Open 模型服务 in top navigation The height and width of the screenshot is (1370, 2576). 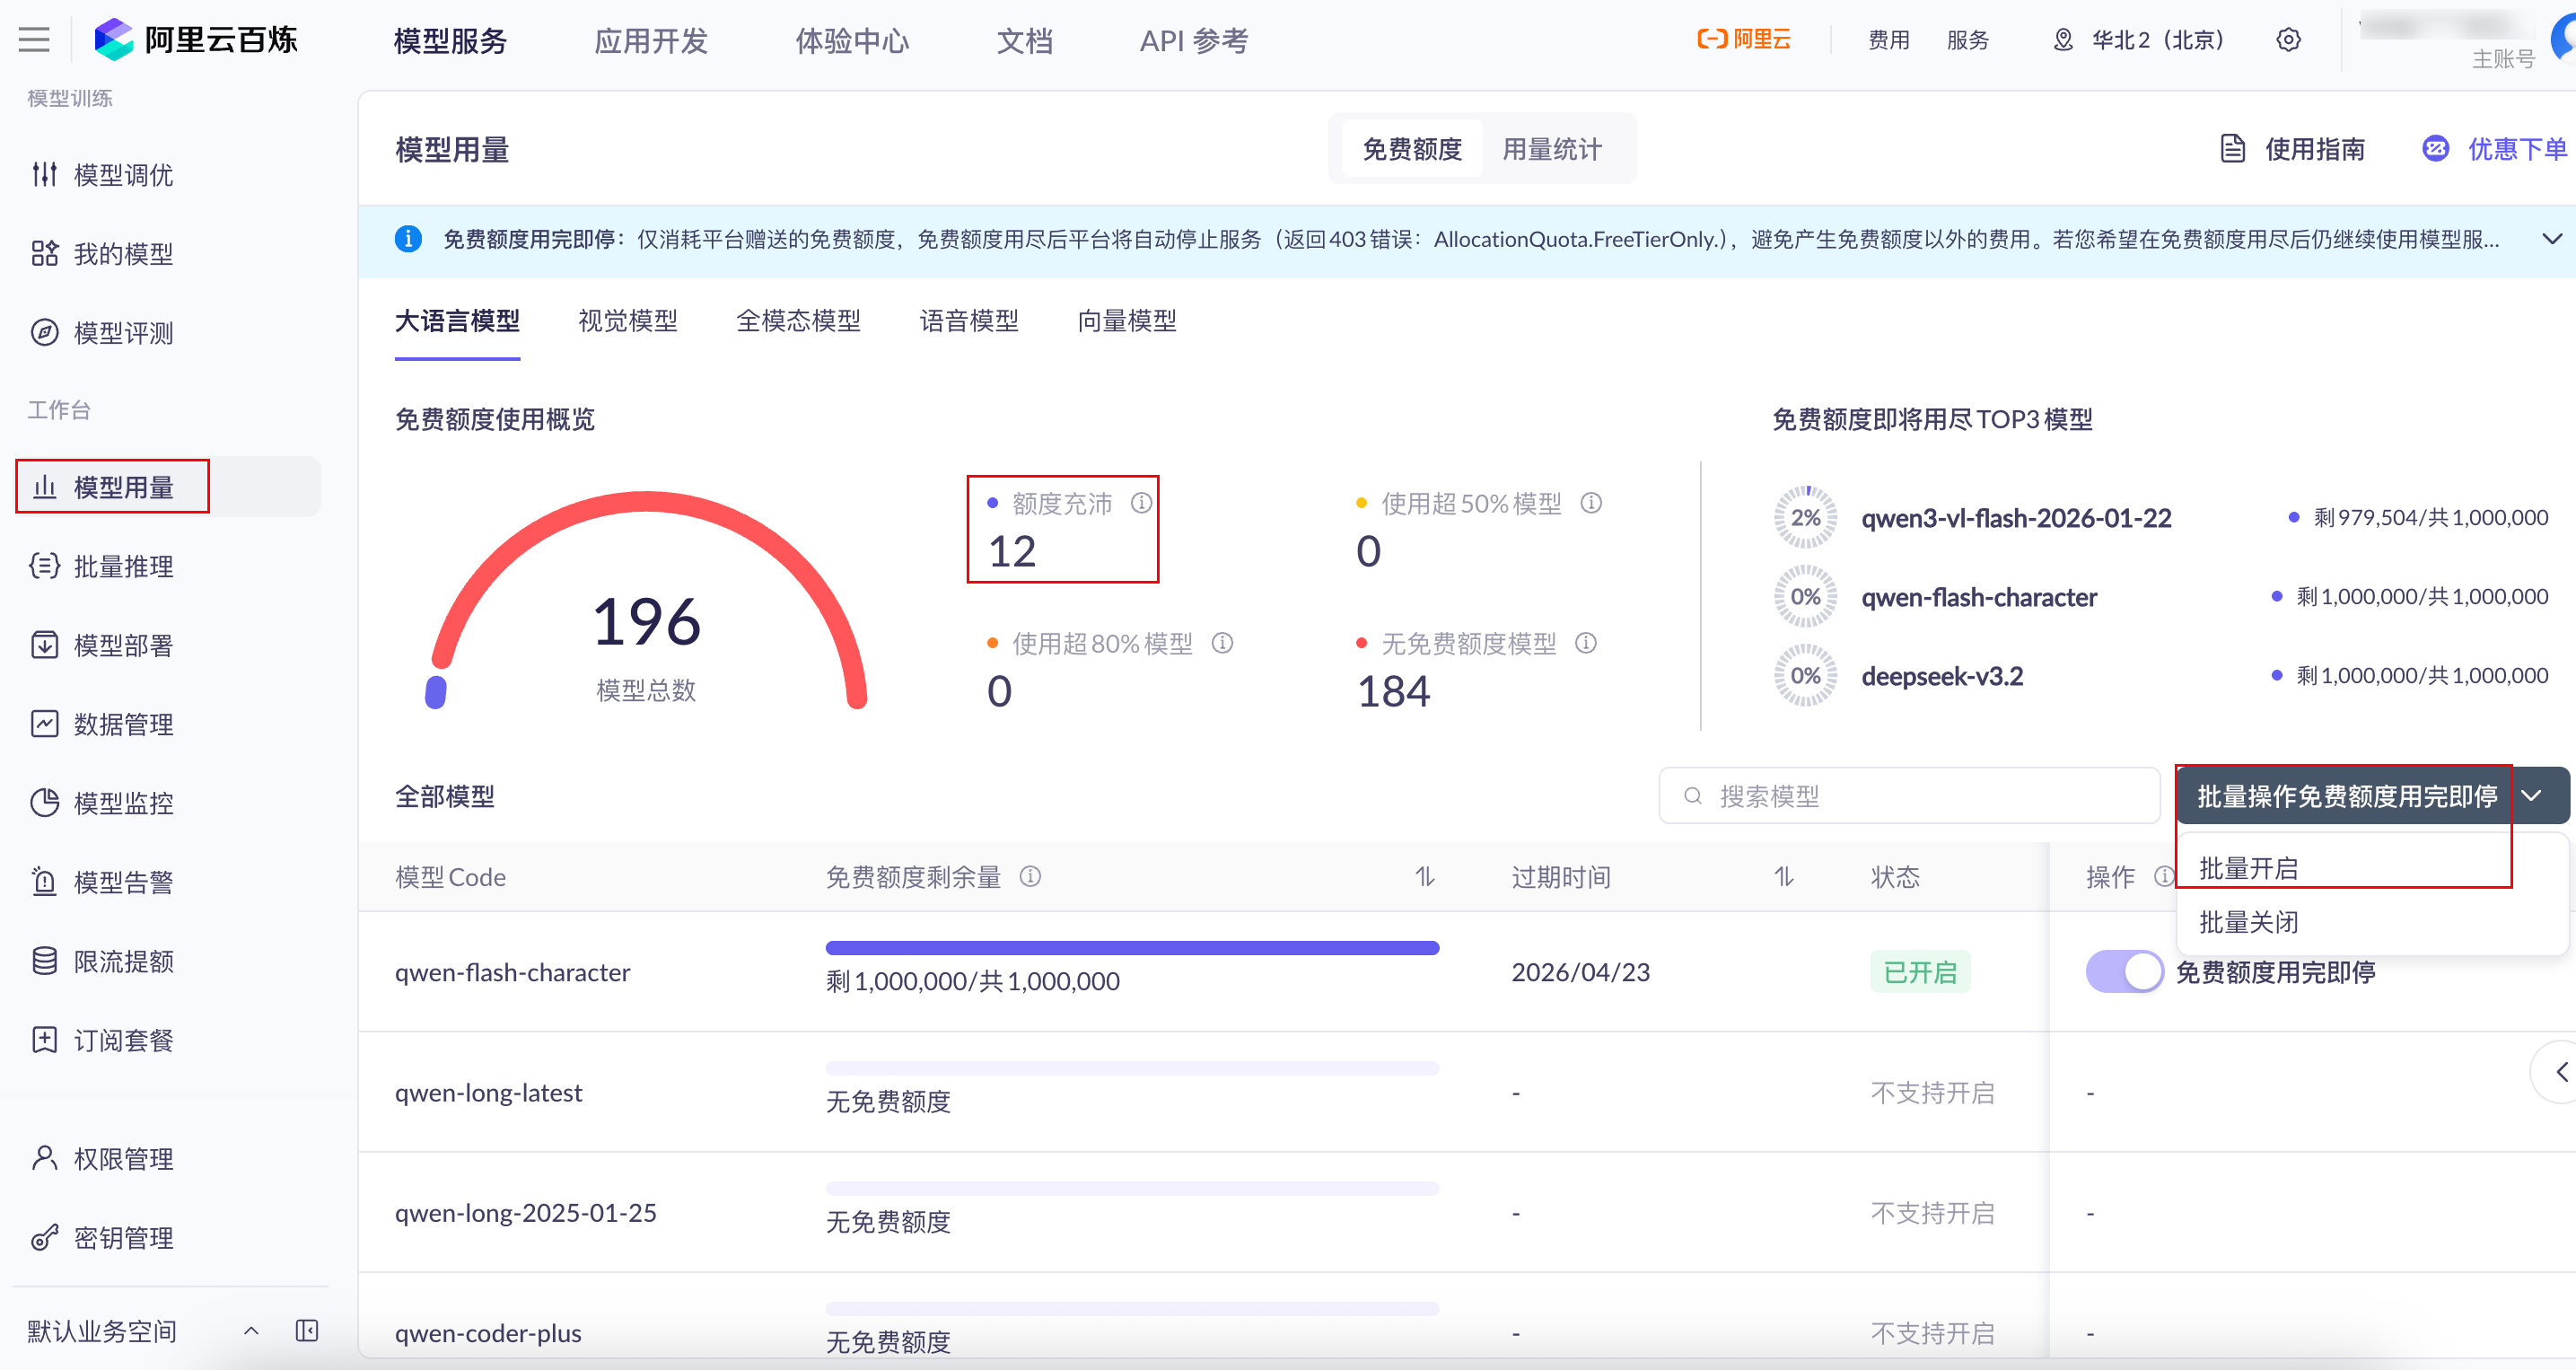click(x=451, y=40)
